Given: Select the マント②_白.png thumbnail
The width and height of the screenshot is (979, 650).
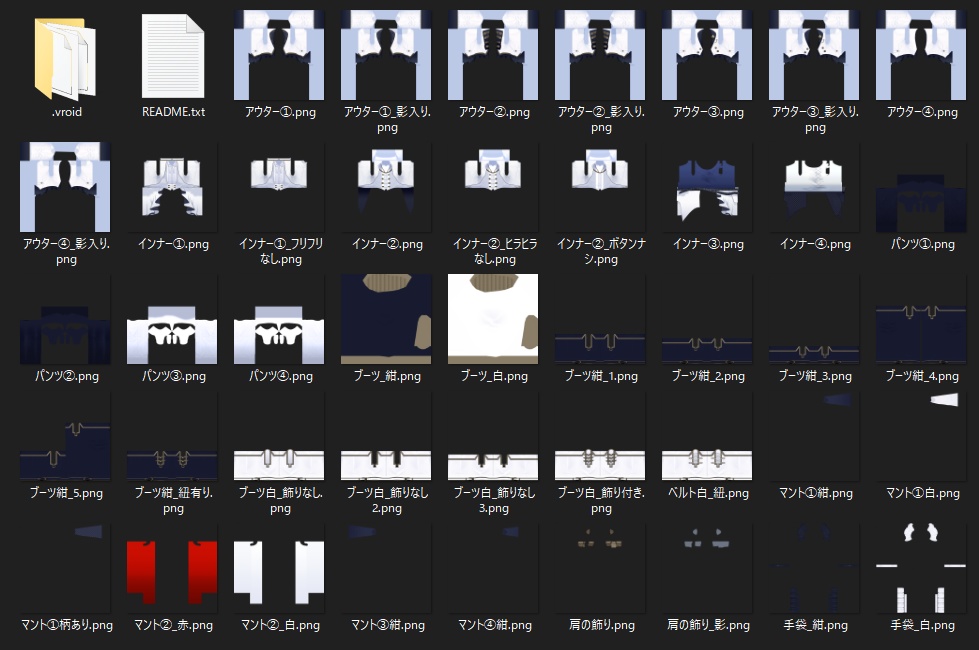Looking at the screenshot, I should (279, 568).
